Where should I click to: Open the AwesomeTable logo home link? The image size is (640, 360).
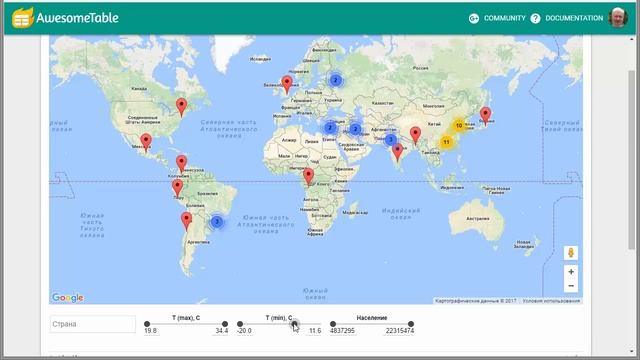[65, 18]
